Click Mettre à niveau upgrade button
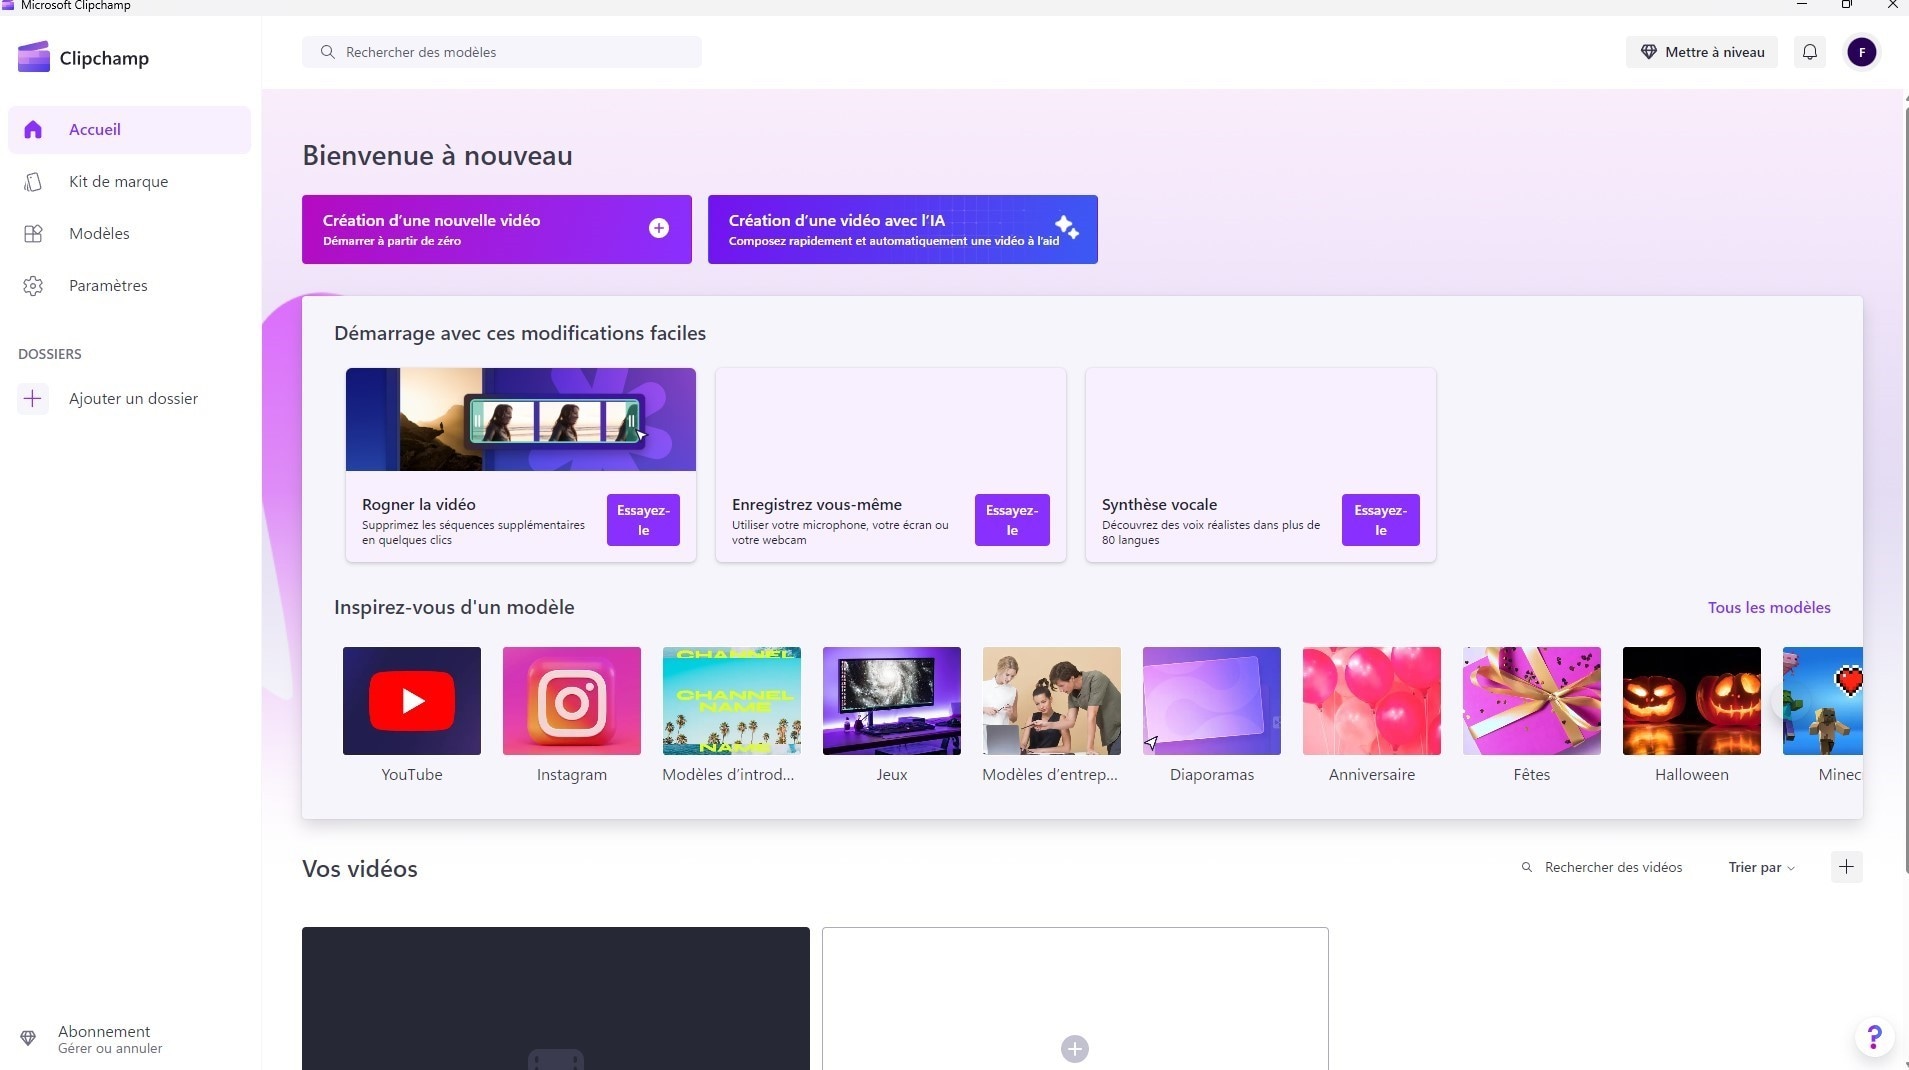 tap(1702, 52)
